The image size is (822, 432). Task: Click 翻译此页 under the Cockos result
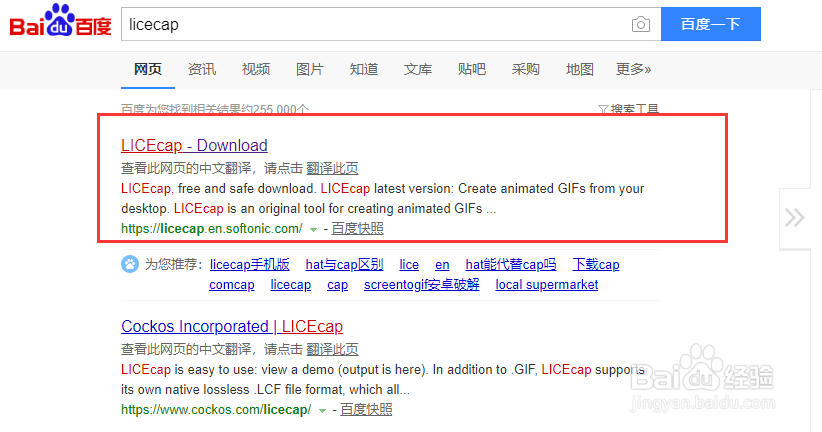(x=332, y=349)
